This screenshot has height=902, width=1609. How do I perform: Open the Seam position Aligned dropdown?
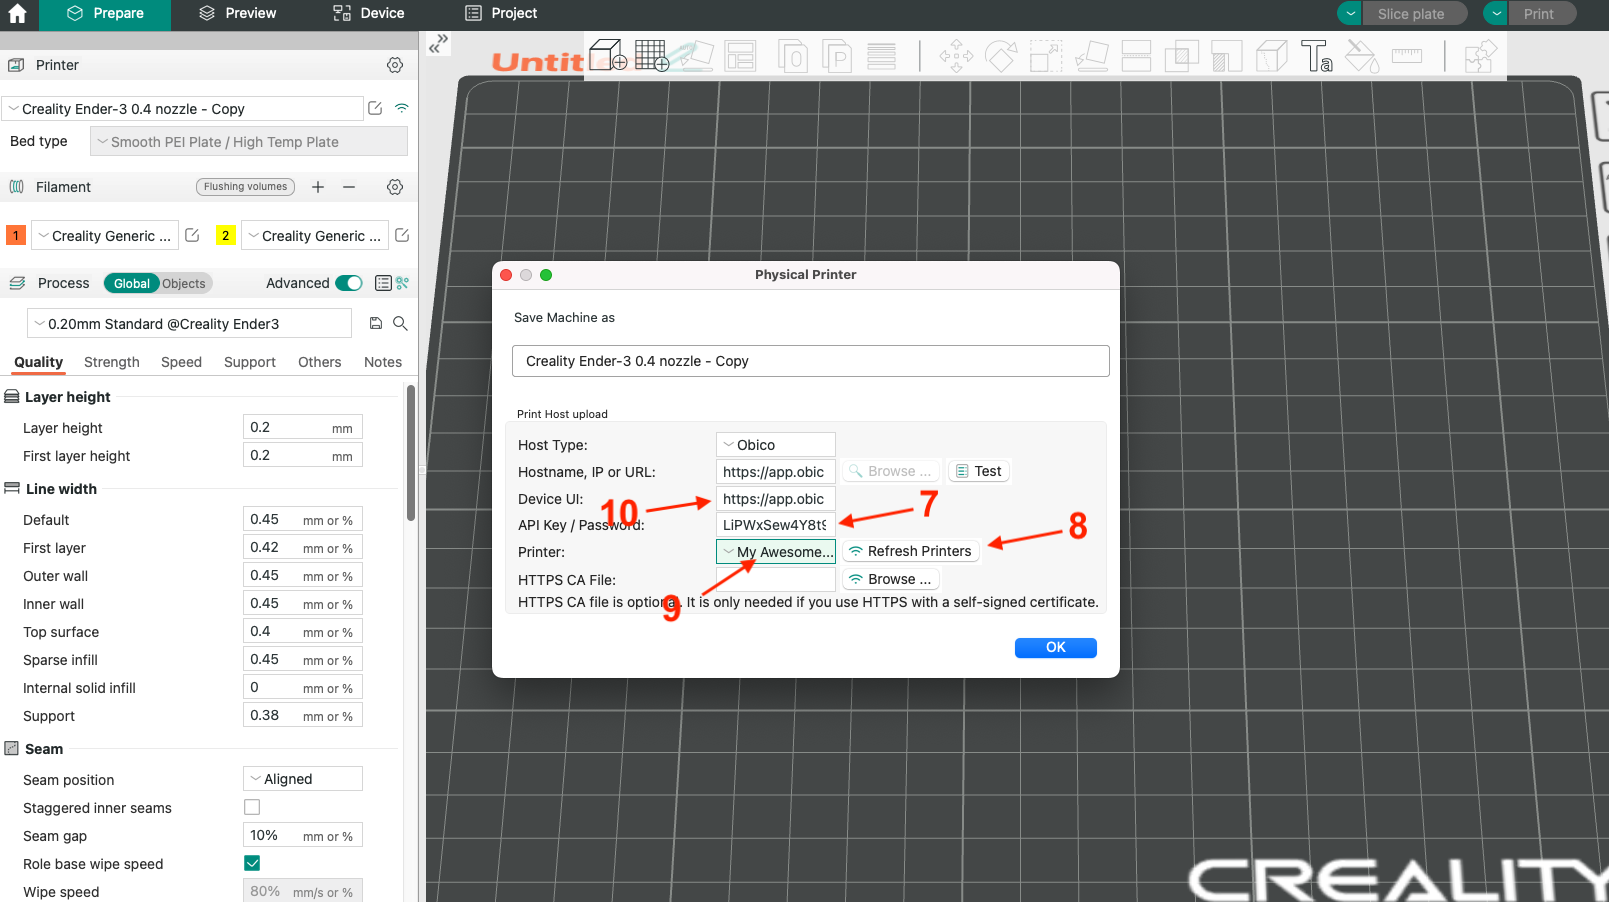(x=303, y=779)
